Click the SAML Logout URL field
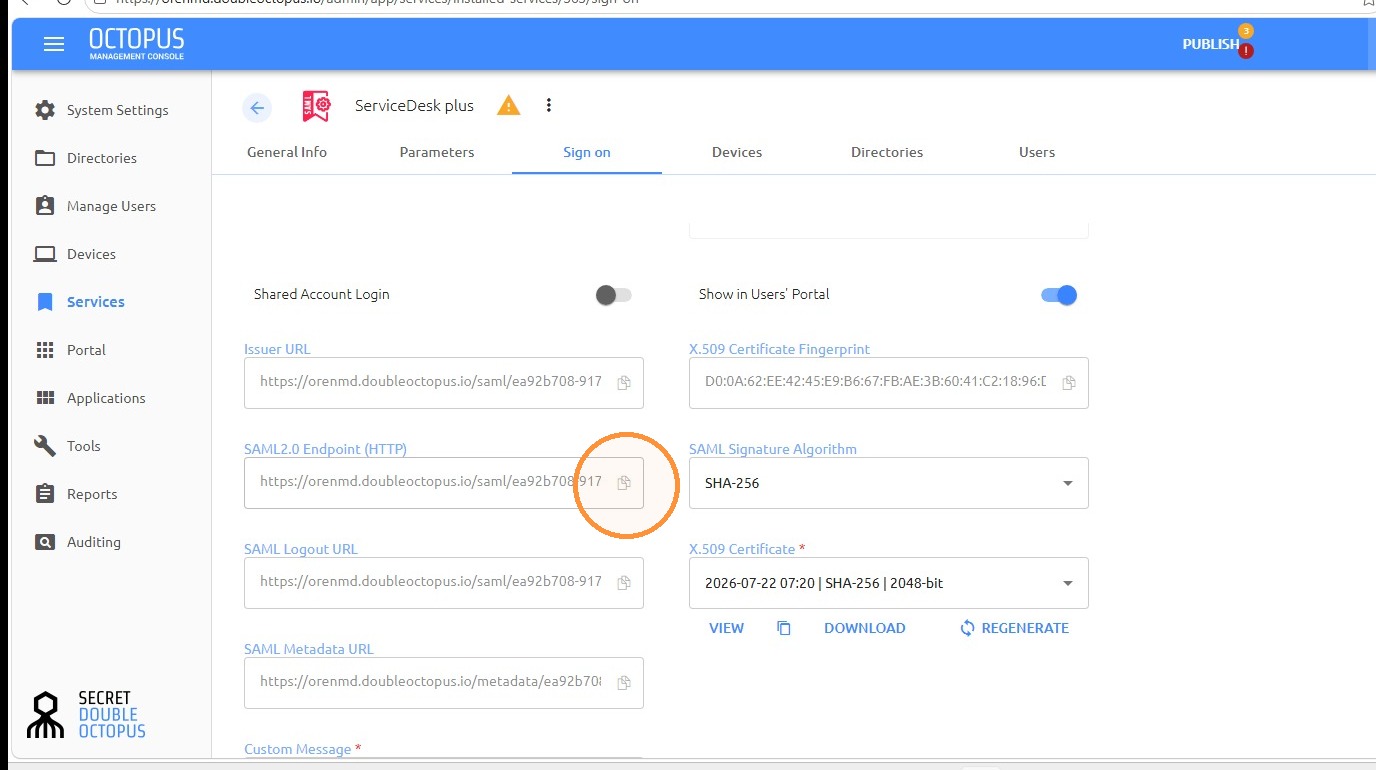The image size is (1376, 770). [x=444, y=583]
